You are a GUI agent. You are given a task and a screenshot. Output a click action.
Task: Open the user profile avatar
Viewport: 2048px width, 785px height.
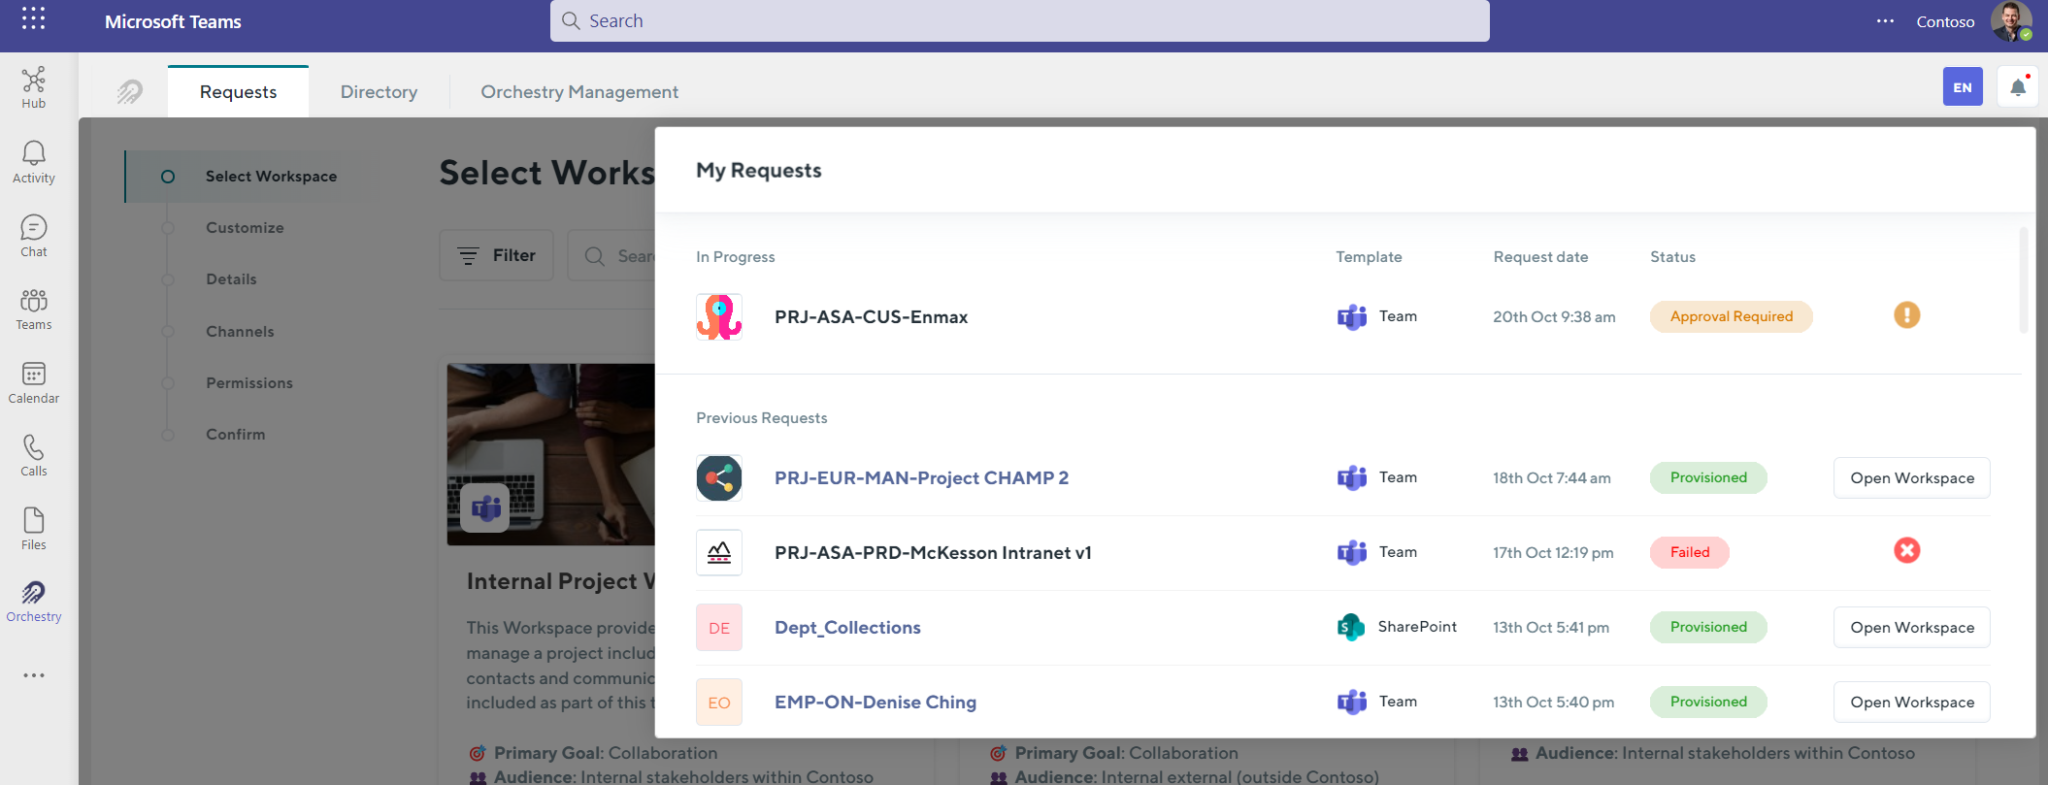tap(2011, 21)
